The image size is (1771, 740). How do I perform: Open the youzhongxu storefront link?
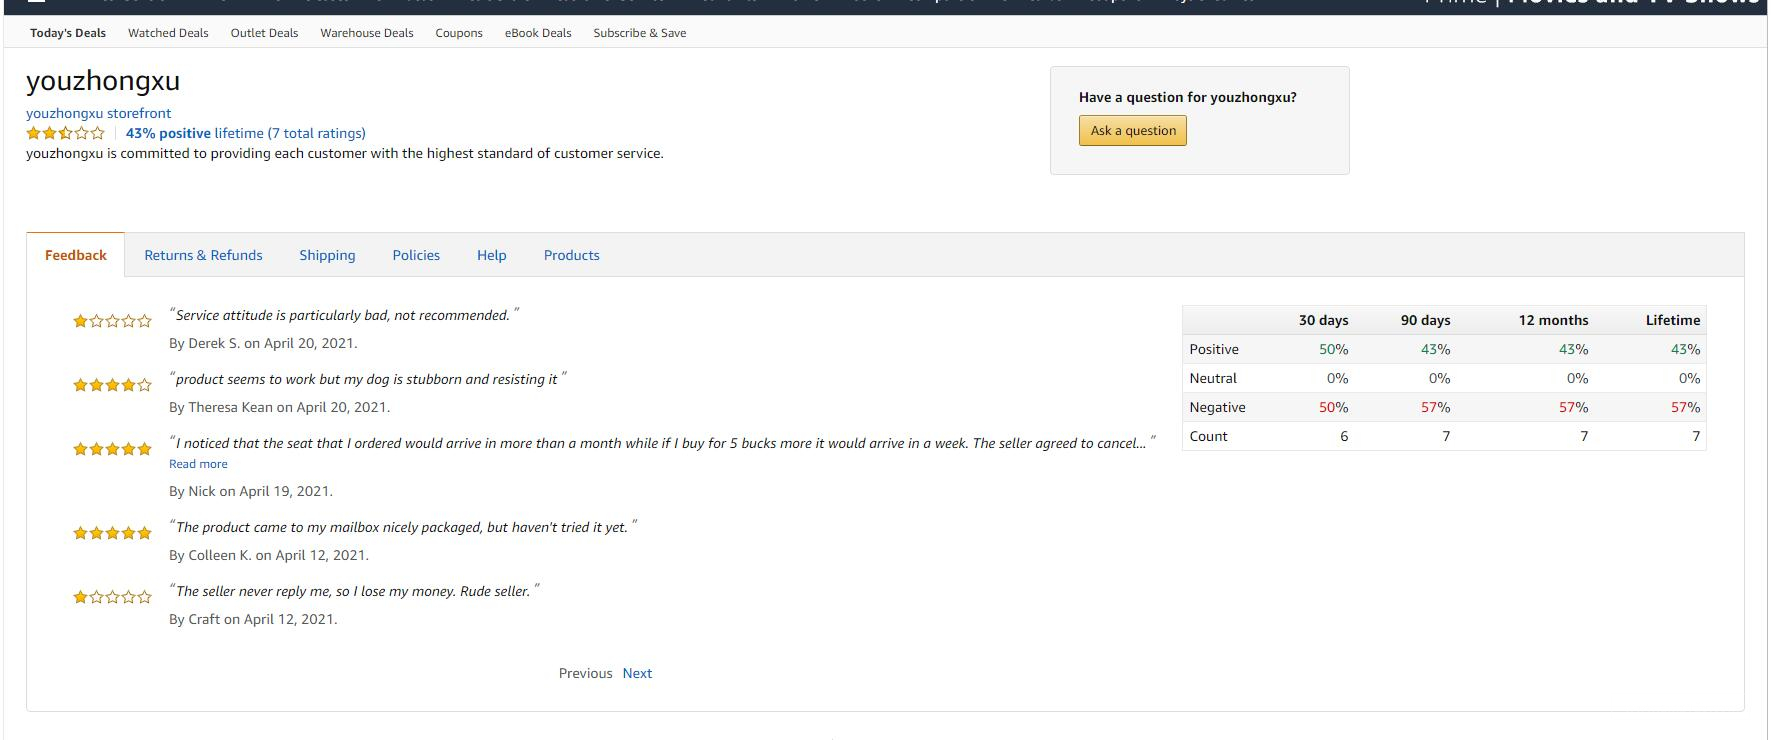tap(98, 113)
